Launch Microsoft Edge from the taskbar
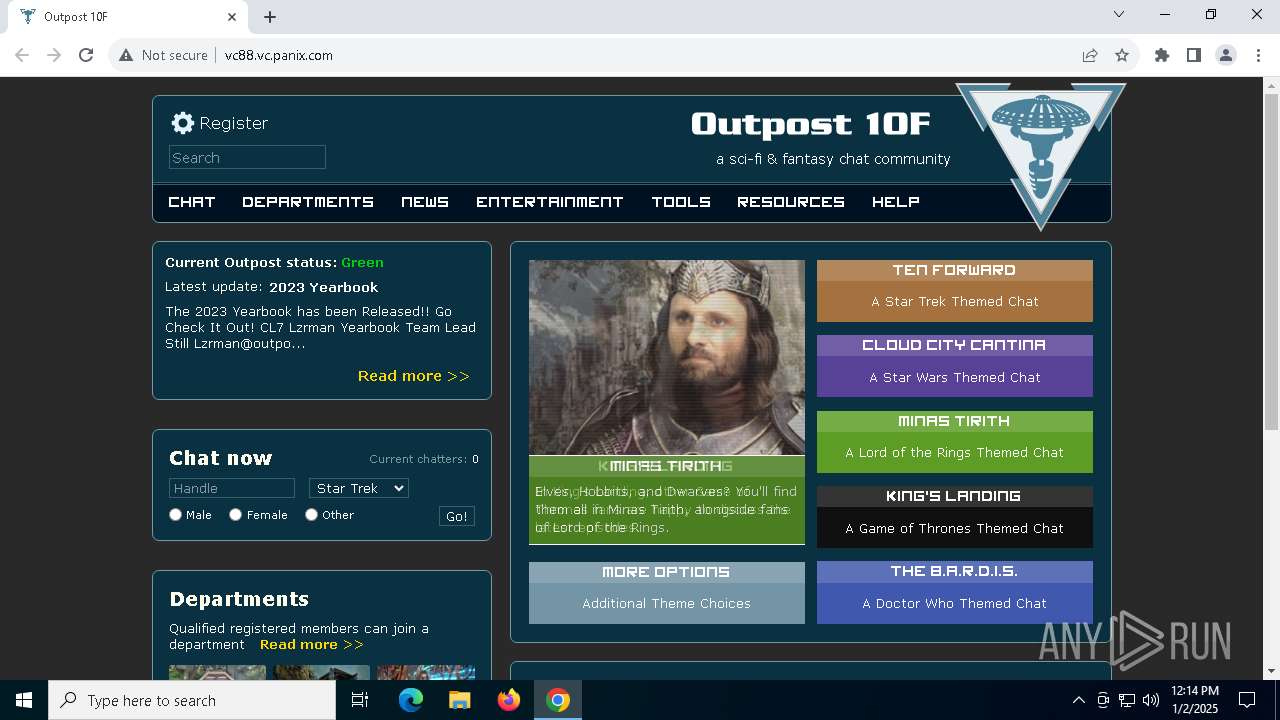This screenshot has height=720, width=1280. click(411, 700)
